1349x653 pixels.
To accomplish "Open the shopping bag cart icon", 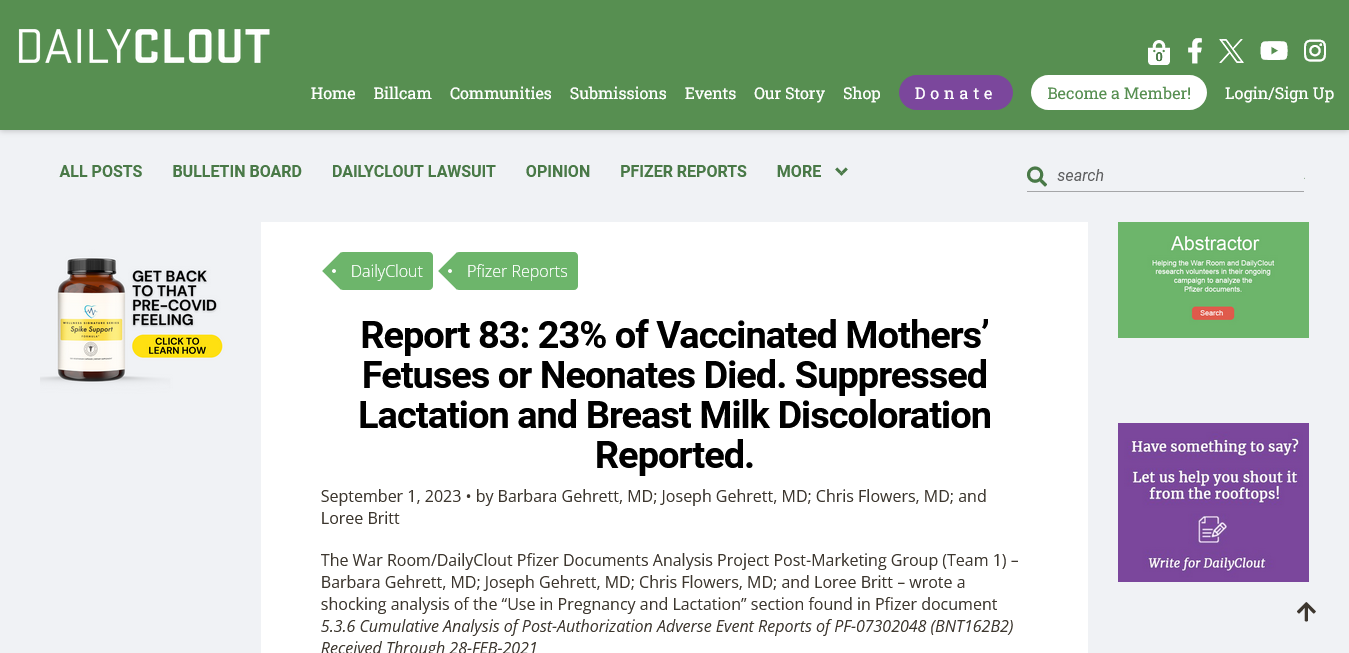I will coord(1159,51).
